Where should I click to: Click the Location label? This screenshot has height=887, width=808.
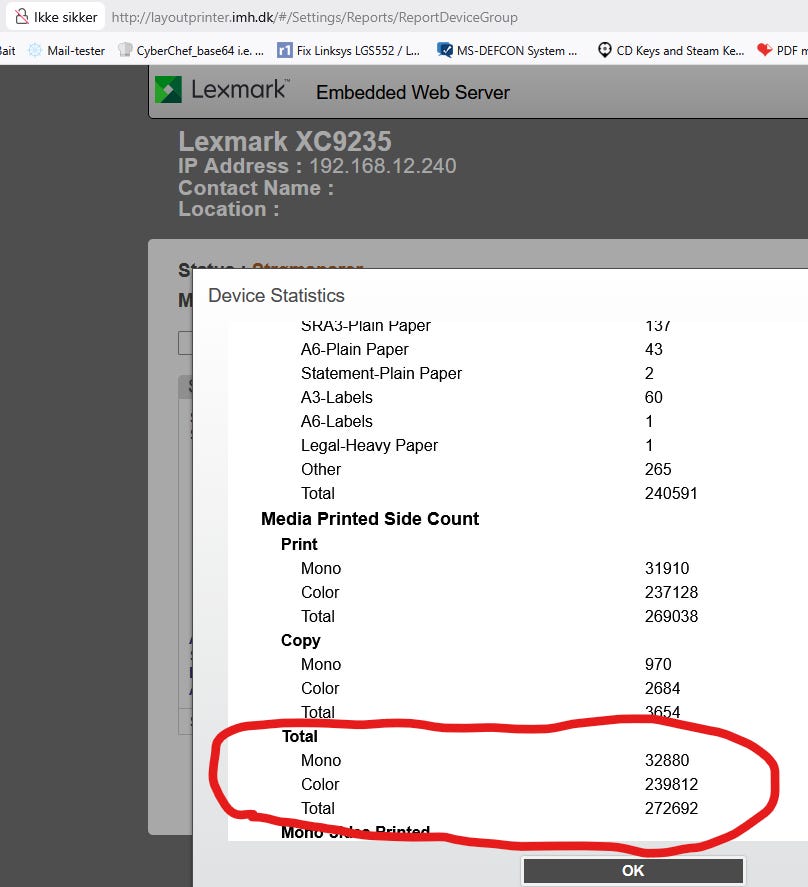[229, 209]
